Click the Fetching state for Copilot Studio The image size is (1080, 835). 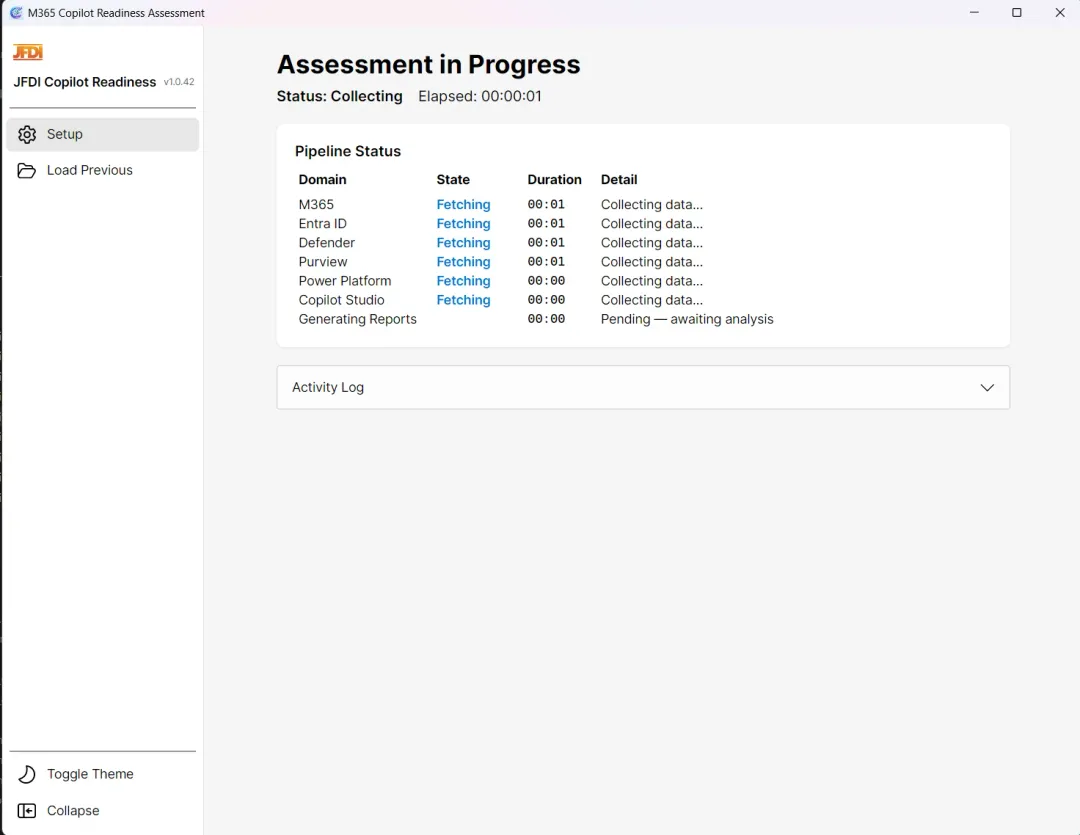coord(464,300)
